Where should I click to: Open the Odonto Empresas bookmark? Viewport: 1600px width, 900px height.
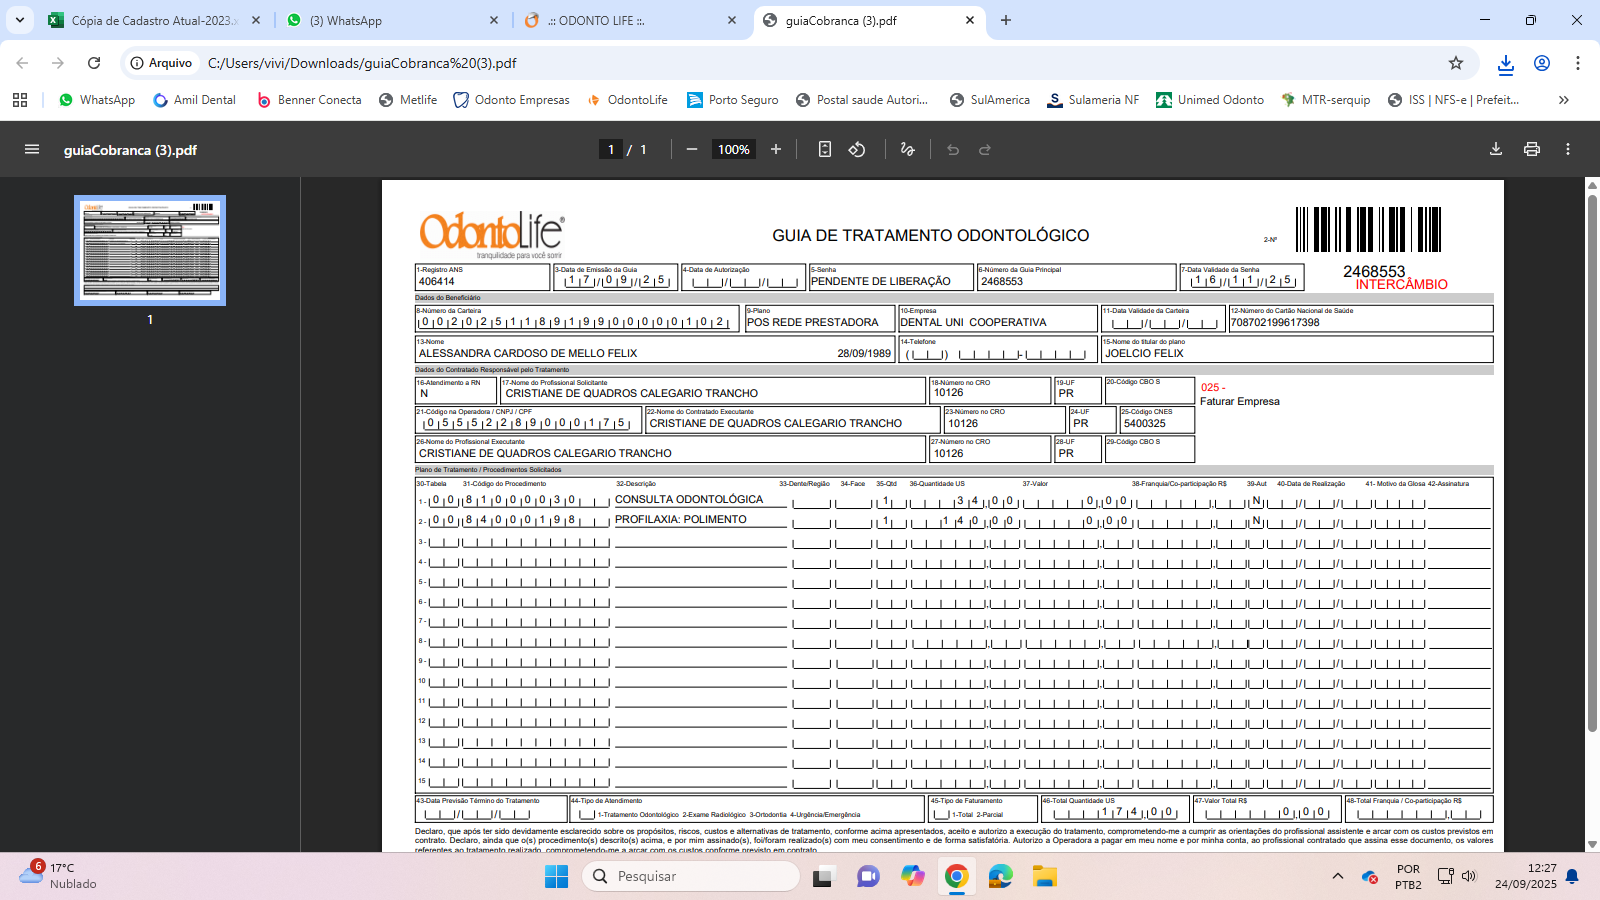pos(511,100)
